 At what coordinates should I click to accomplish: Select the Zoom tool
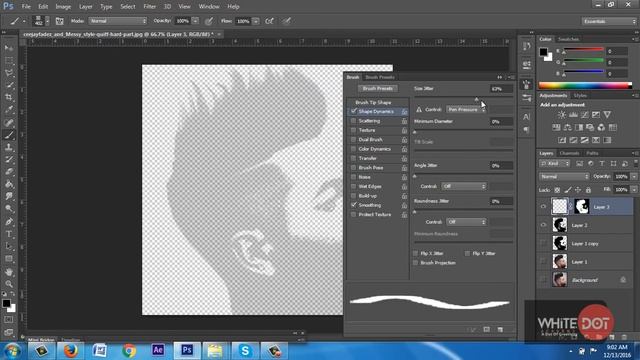point(9,284)
